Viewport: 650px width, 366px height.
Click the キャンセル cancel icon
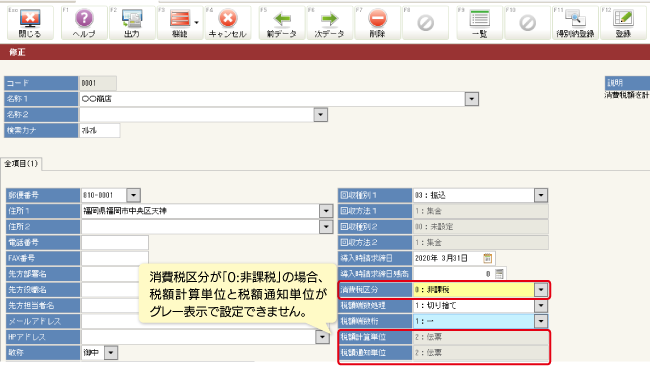click(x=228, y=23)
